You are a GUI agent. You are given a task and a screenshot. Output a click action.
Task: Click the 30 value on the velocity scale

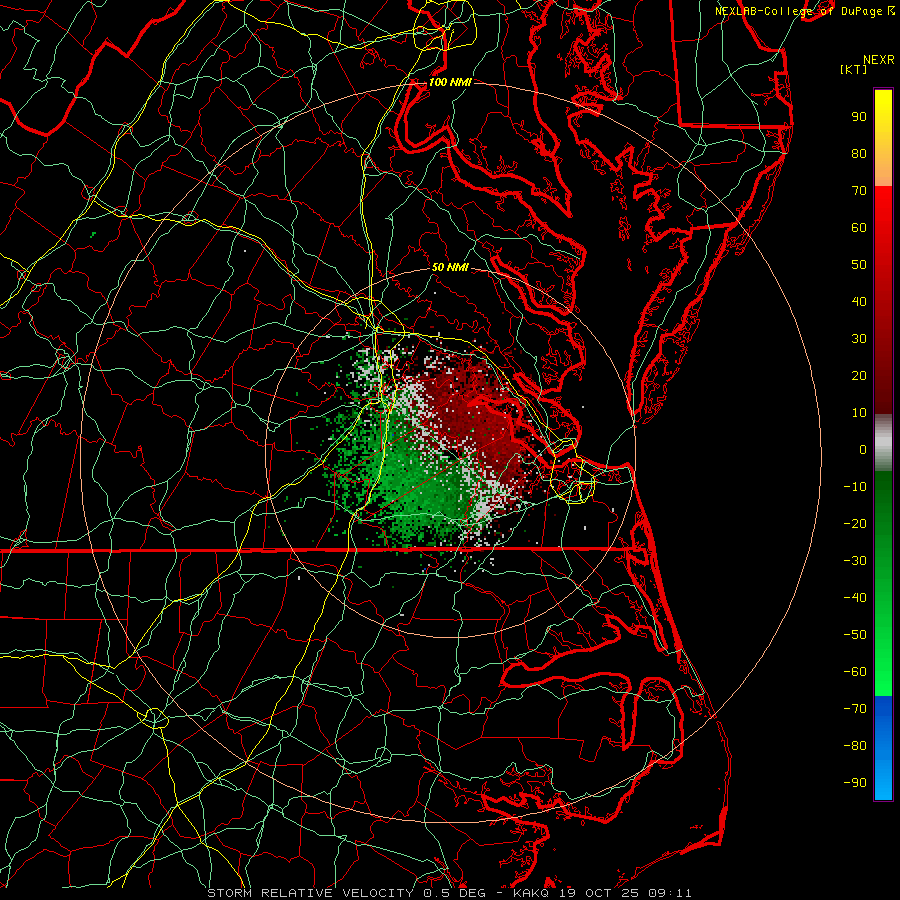click(x=859, y=339)
